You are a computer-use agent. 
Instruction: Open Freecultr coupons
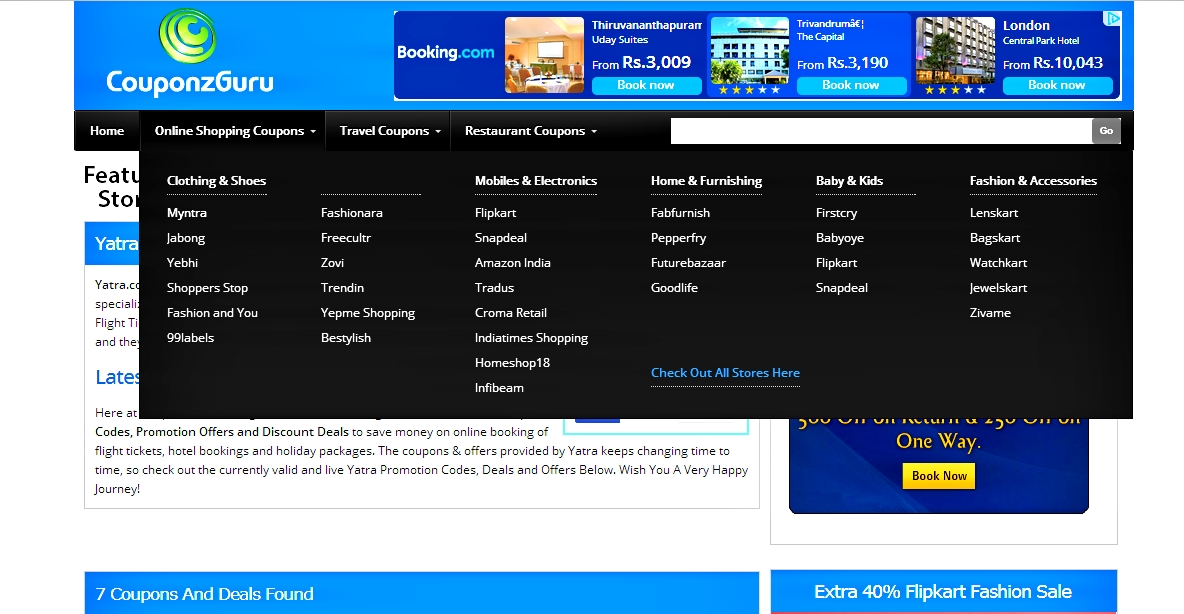[x=346, y=238]
